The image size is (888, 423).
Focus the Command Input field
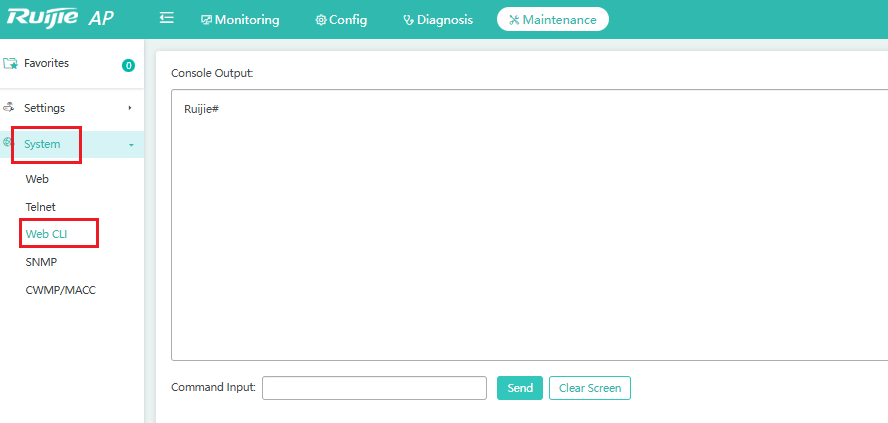pos(374,388)
